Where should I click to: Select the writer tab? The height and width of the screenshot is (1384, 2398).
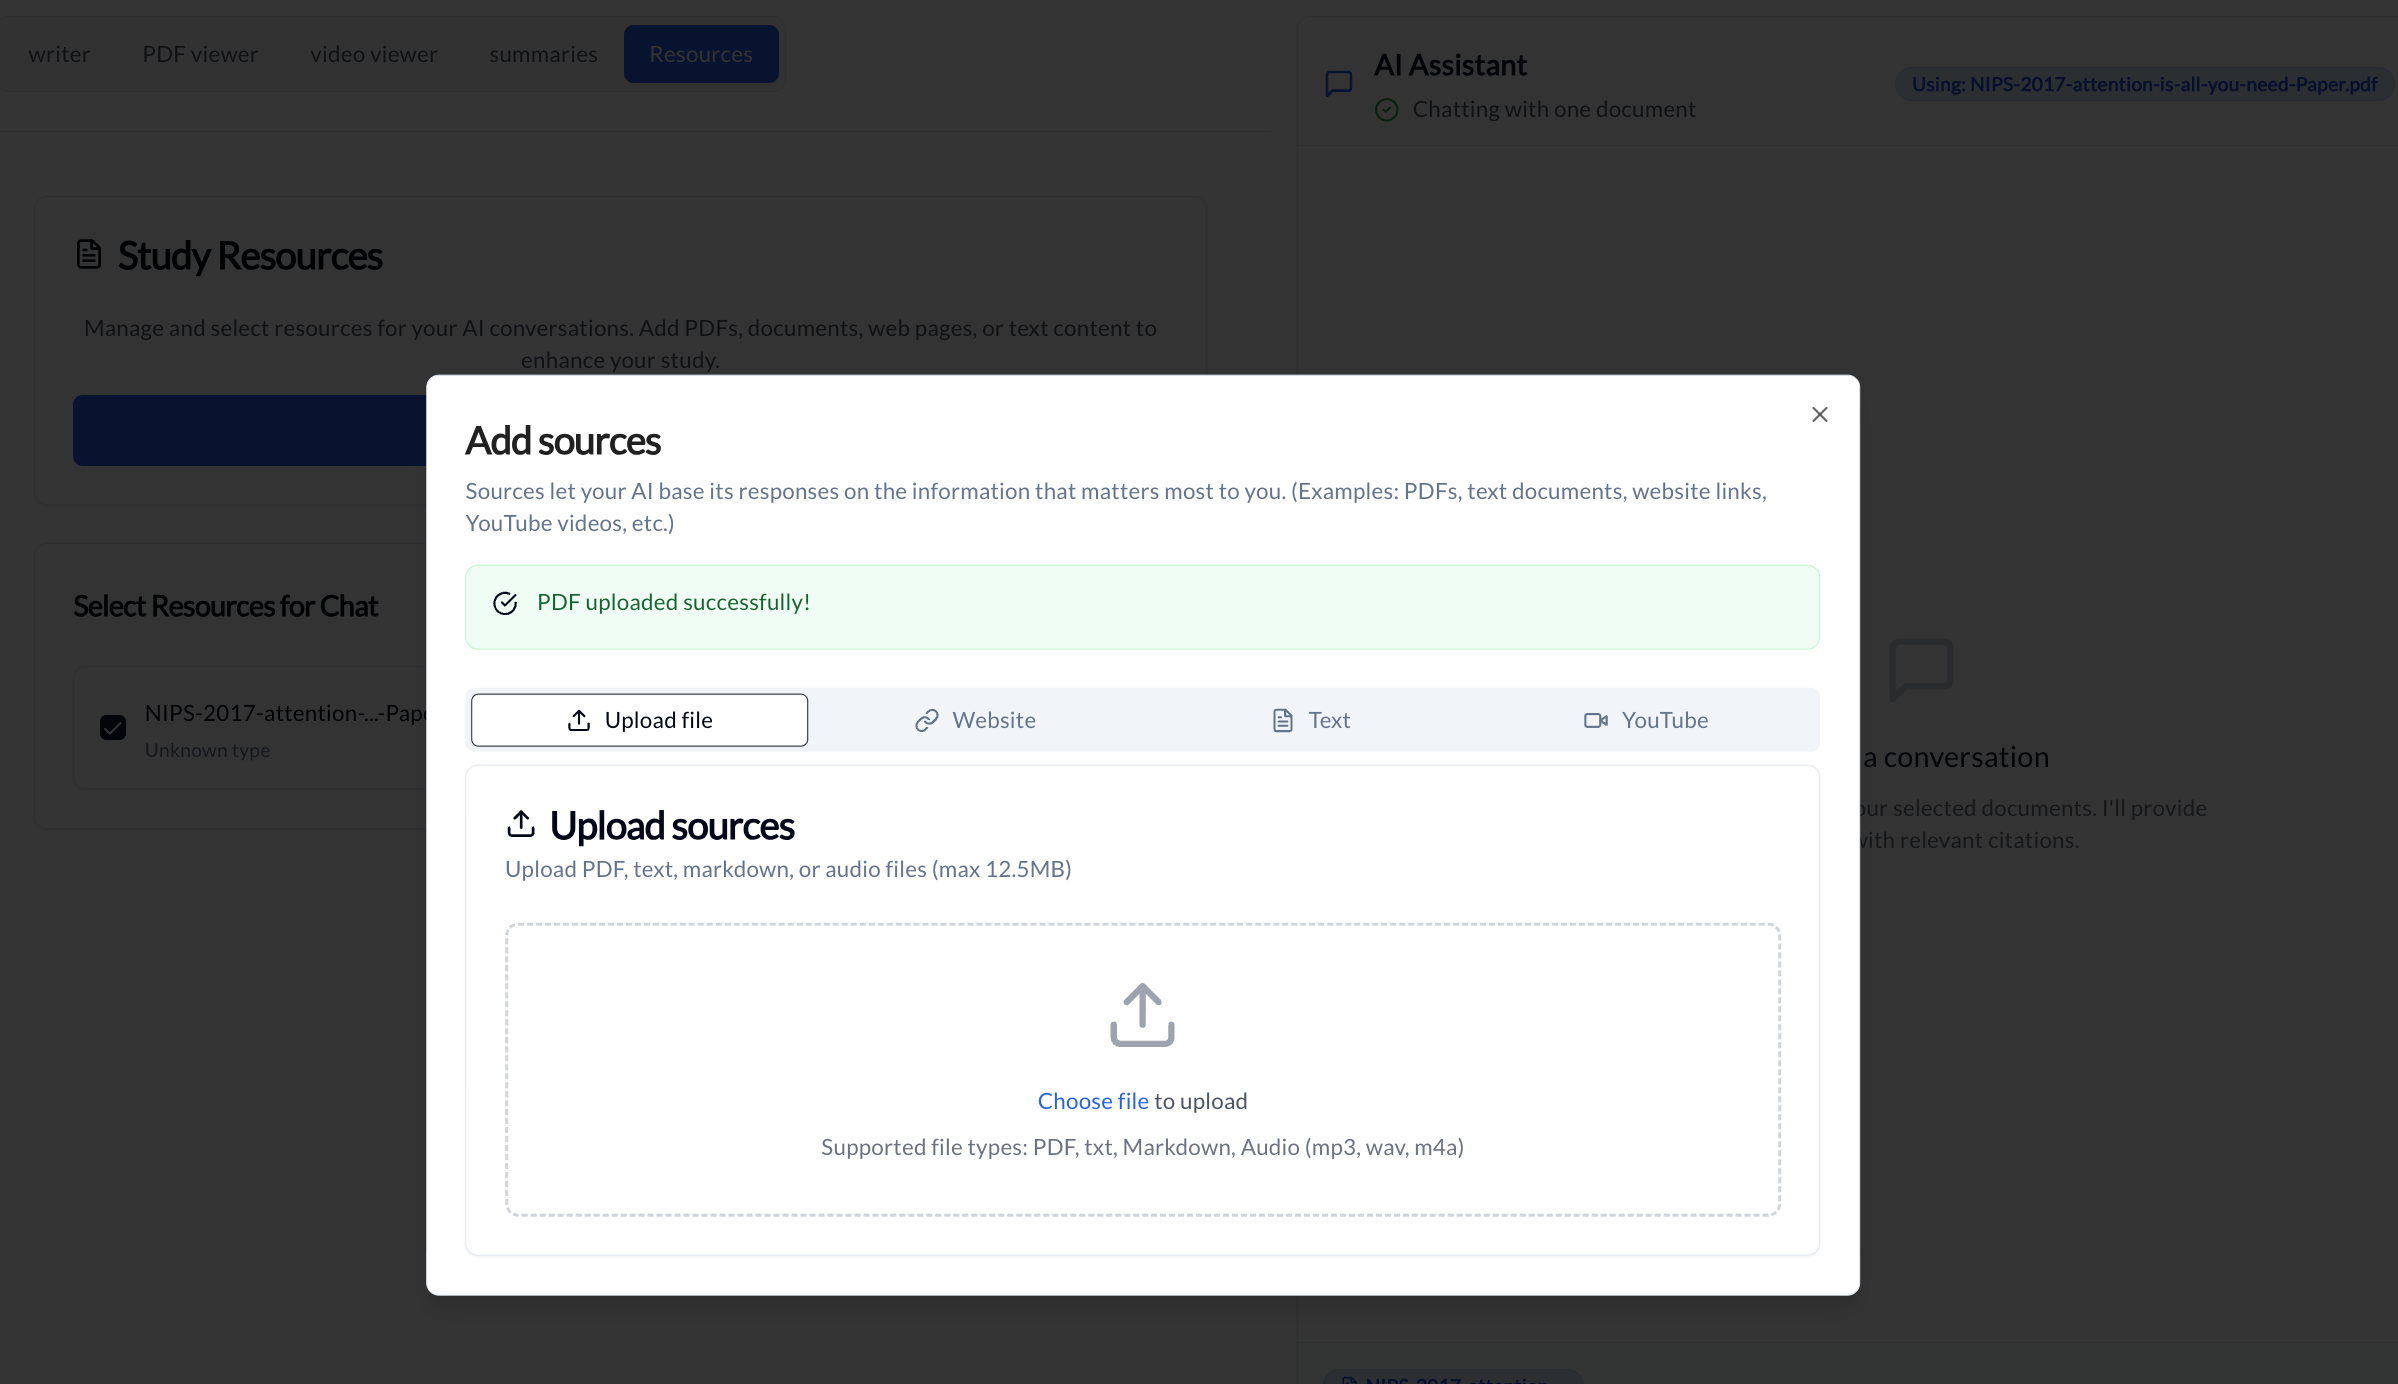pos(60,54)
